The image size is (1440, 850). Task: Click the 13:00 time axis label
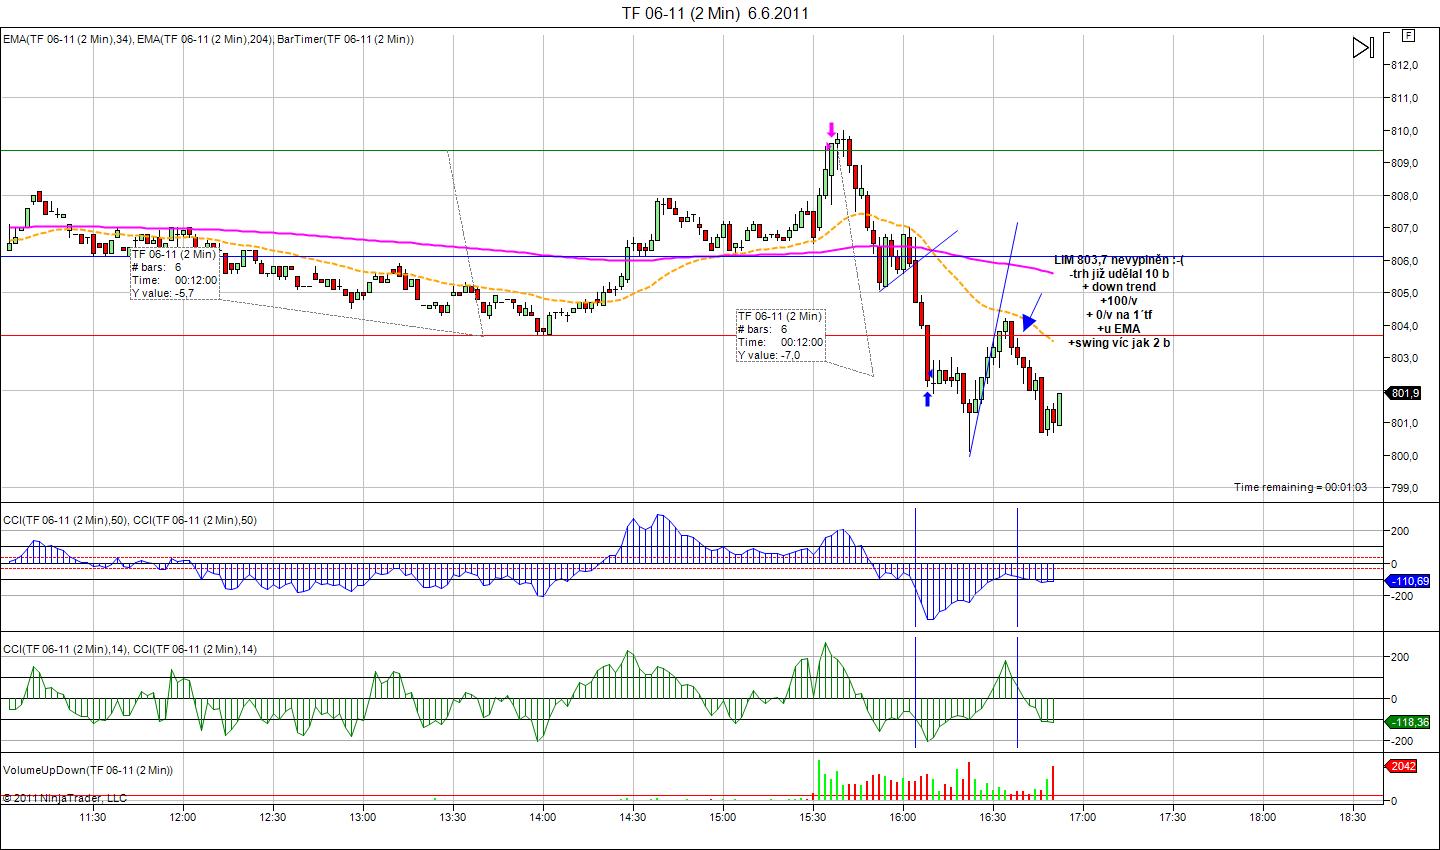tap(363, 817)
